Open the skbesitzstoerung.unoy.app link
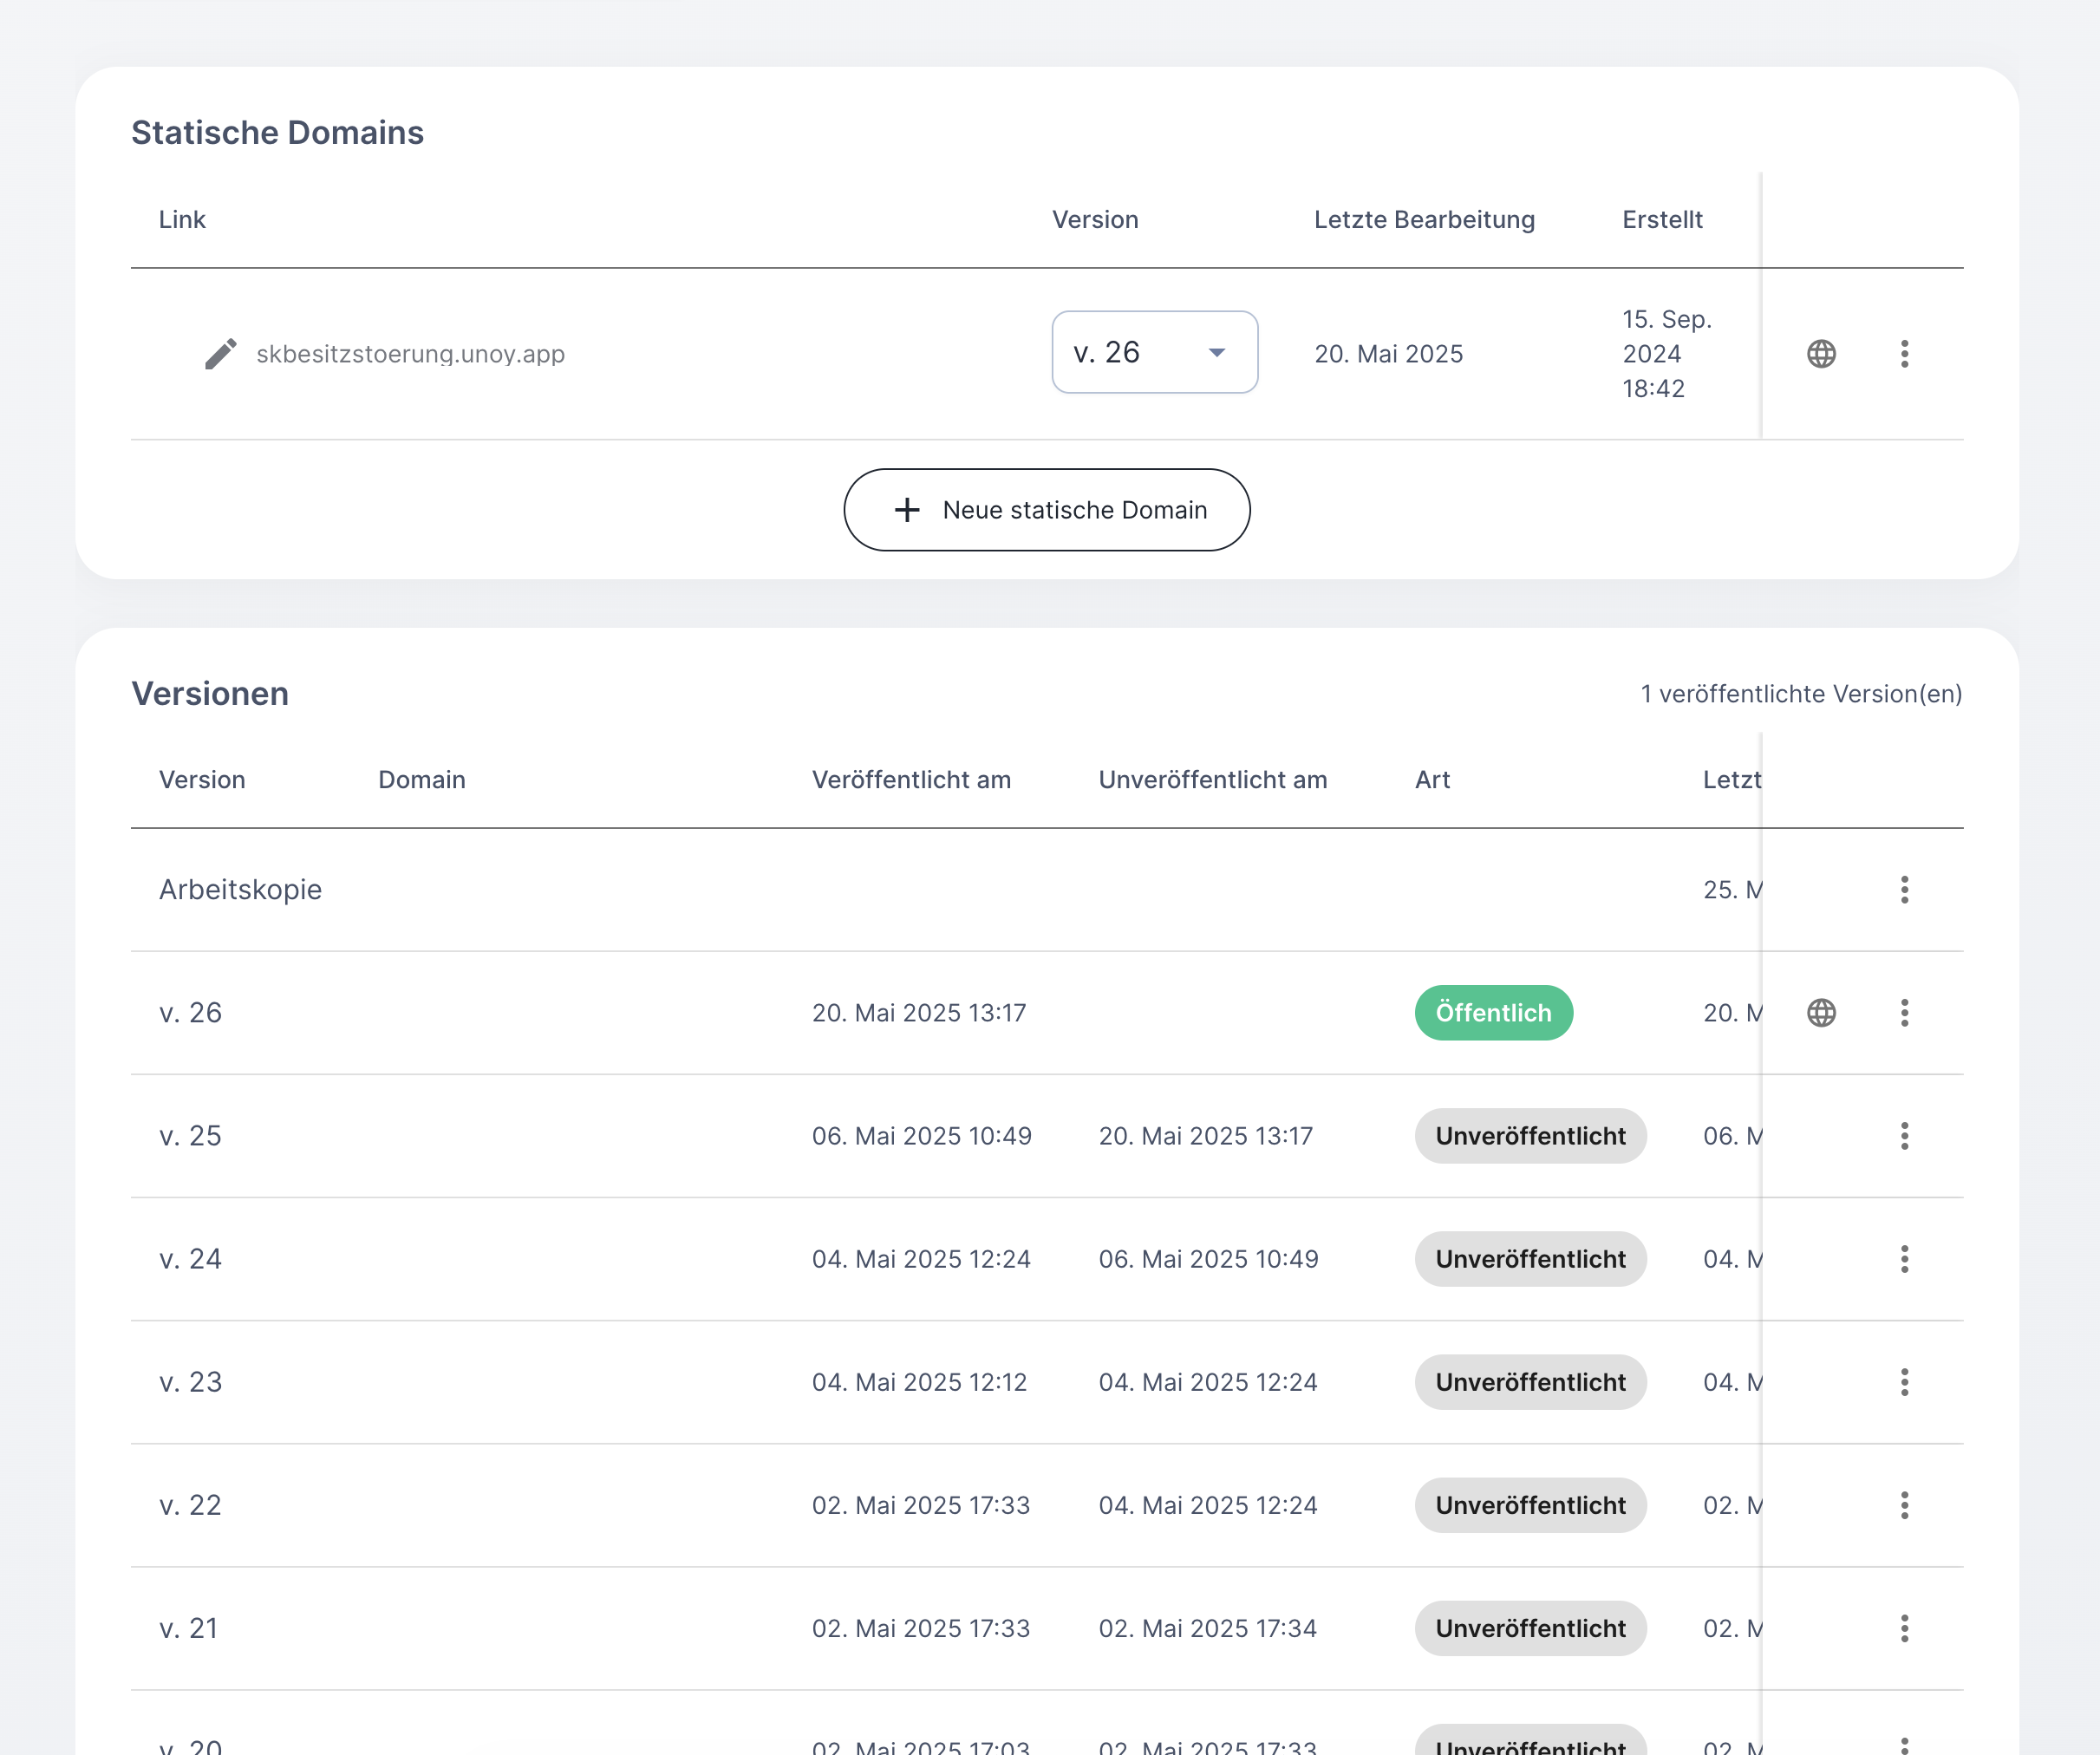Image resolution: width=2100 pixels, height=1755 pixels. 410,354
